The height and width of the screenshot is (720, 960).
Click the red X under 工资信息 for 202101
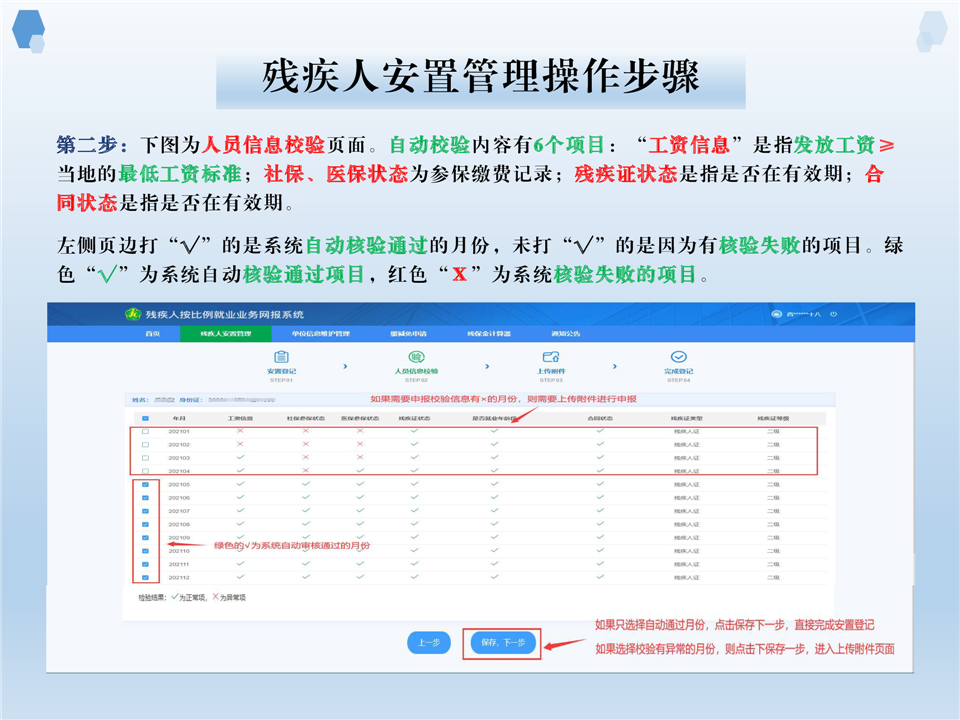tap(240, 431)
